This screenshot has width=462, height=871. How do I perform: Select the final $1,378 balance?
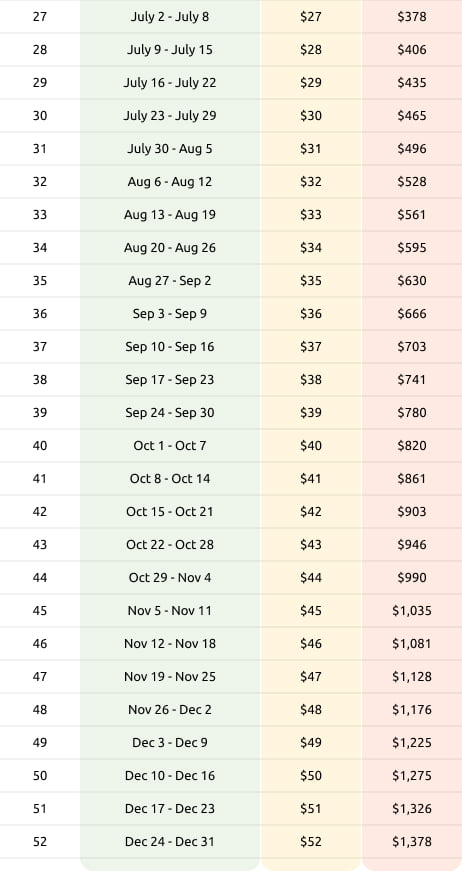tap(412, 842)
